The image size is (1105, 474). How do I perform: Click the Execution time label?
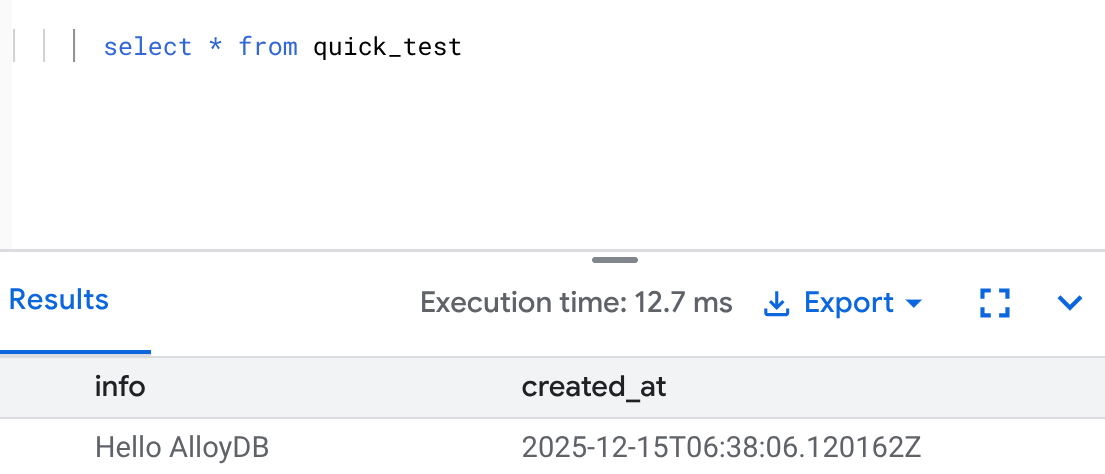click(x=525, y=303)
